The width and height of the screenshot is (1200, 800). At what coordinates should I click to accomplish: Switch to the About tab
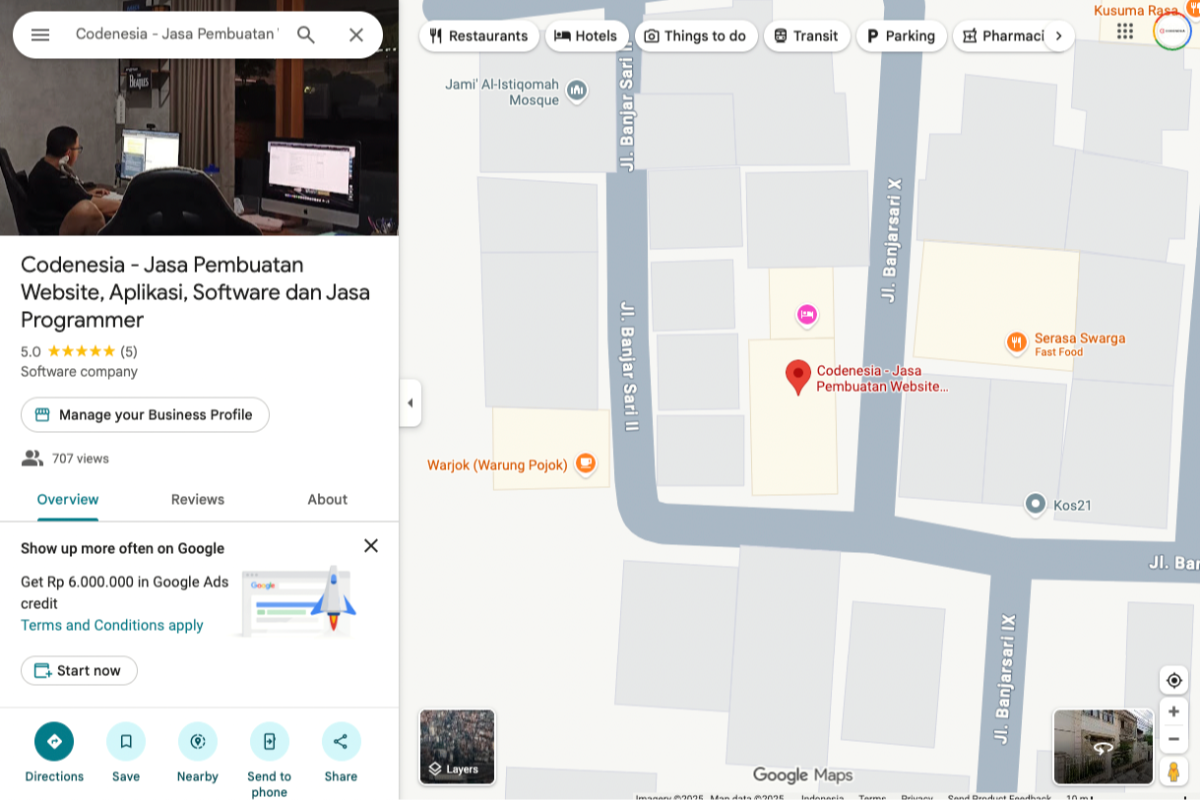(327, 499)
